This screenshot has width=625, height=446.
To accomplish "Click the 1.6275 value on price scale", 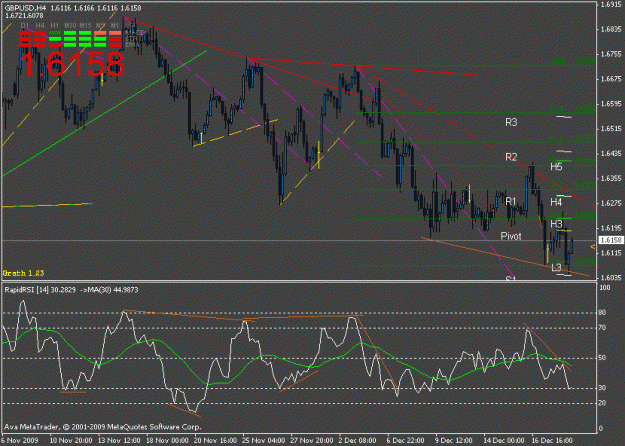I will (611, 203).
